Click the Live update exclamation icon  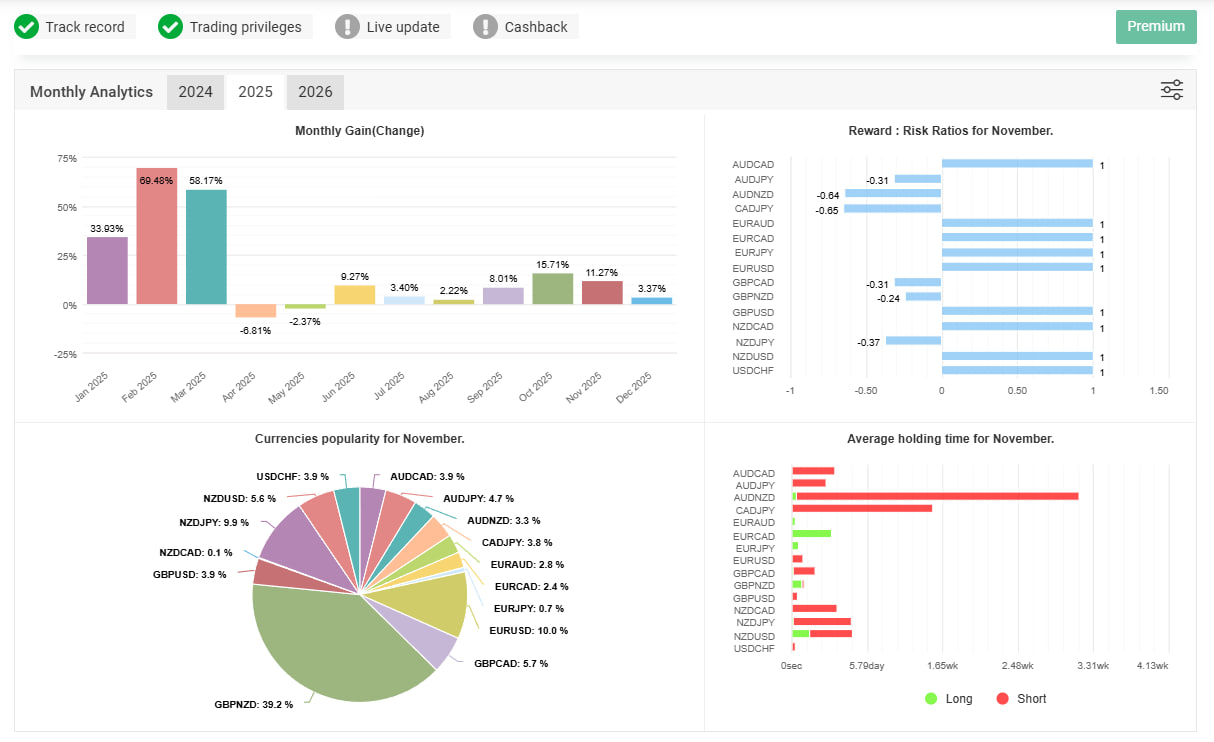[x=347, y=27]
